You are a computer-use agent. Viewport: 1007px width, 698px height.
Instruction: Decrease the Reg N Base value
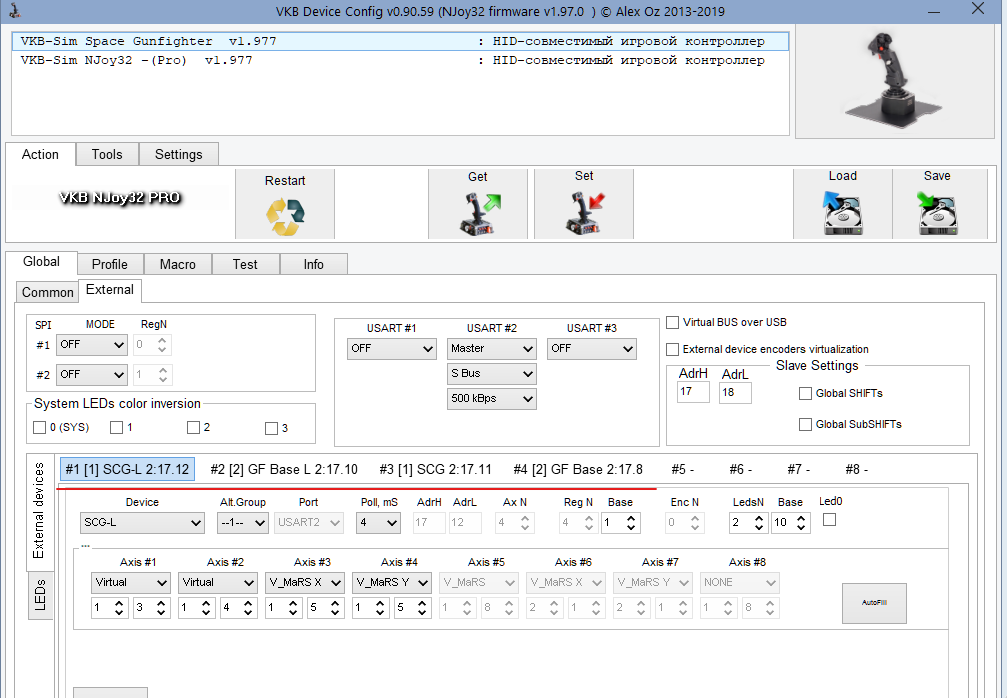pyautogui.click(x=631, y=528)
